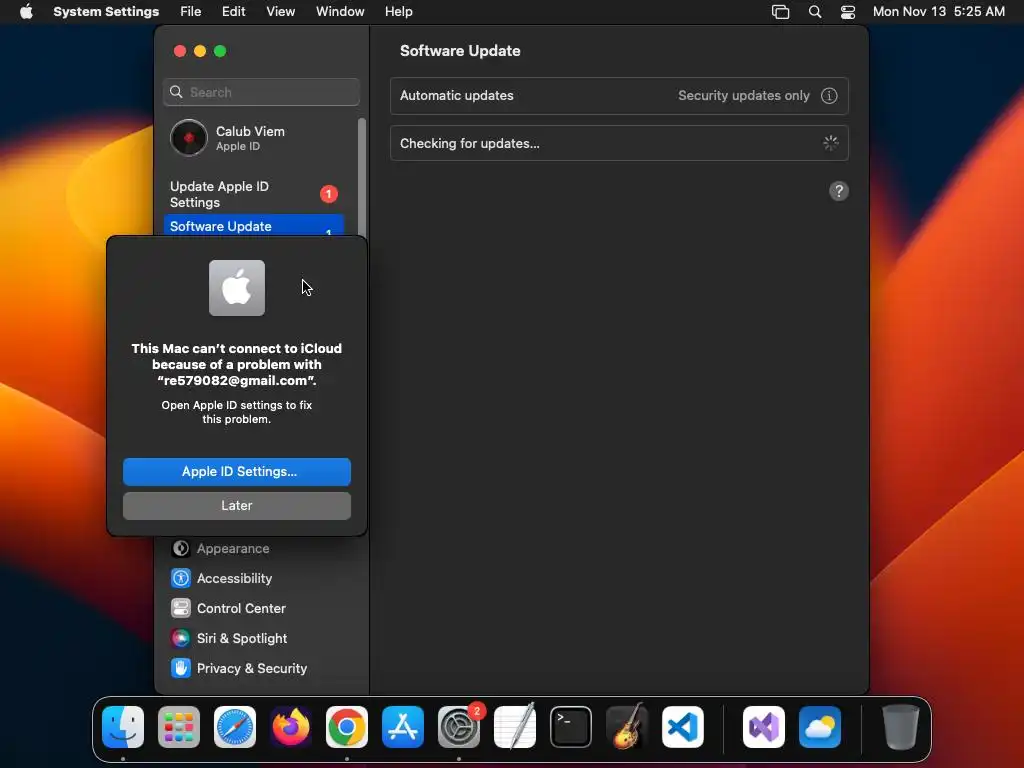Select Software Update in the sidebar
This screenshot has height=768, width=1024.
pyautogui.click(x=253, y=225)
